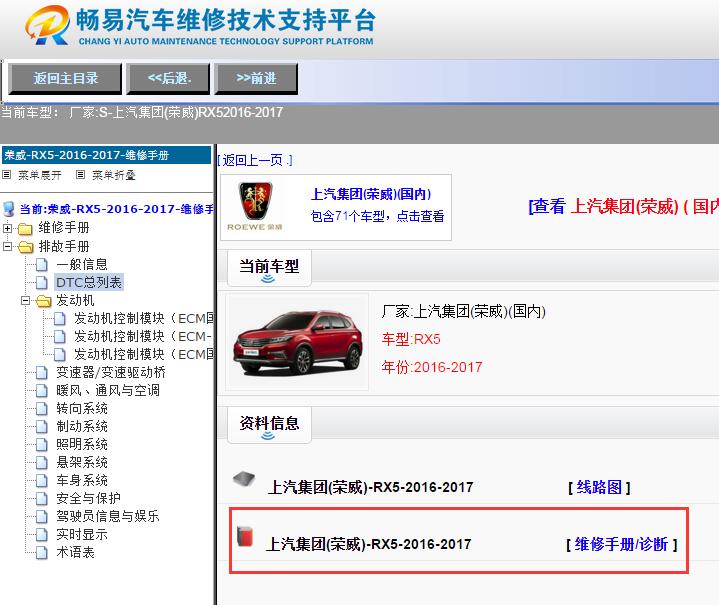Click the page icon next to 制动系统

(42, 427)
